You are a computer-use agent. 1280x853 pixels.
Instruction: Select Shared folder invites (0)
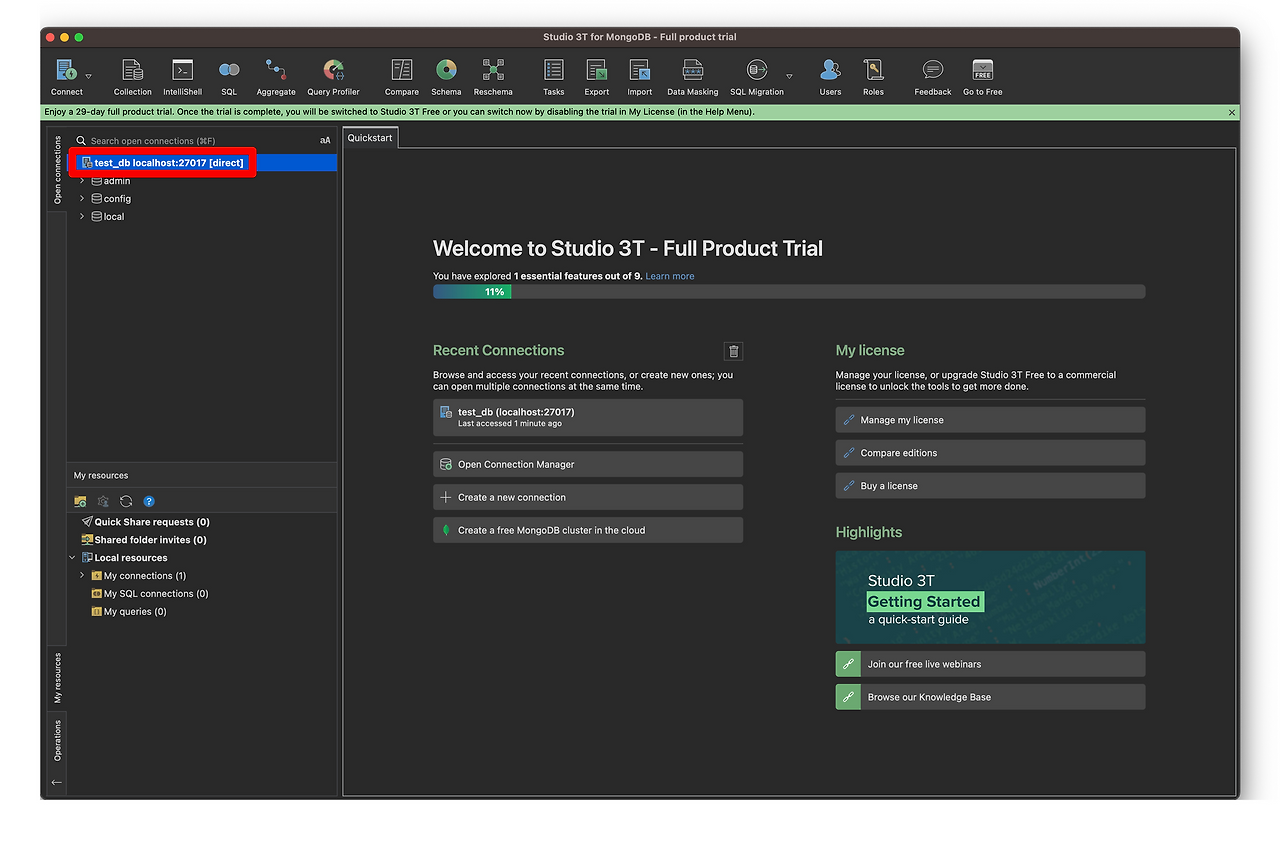pyautogui.click(x=143, y=540)
